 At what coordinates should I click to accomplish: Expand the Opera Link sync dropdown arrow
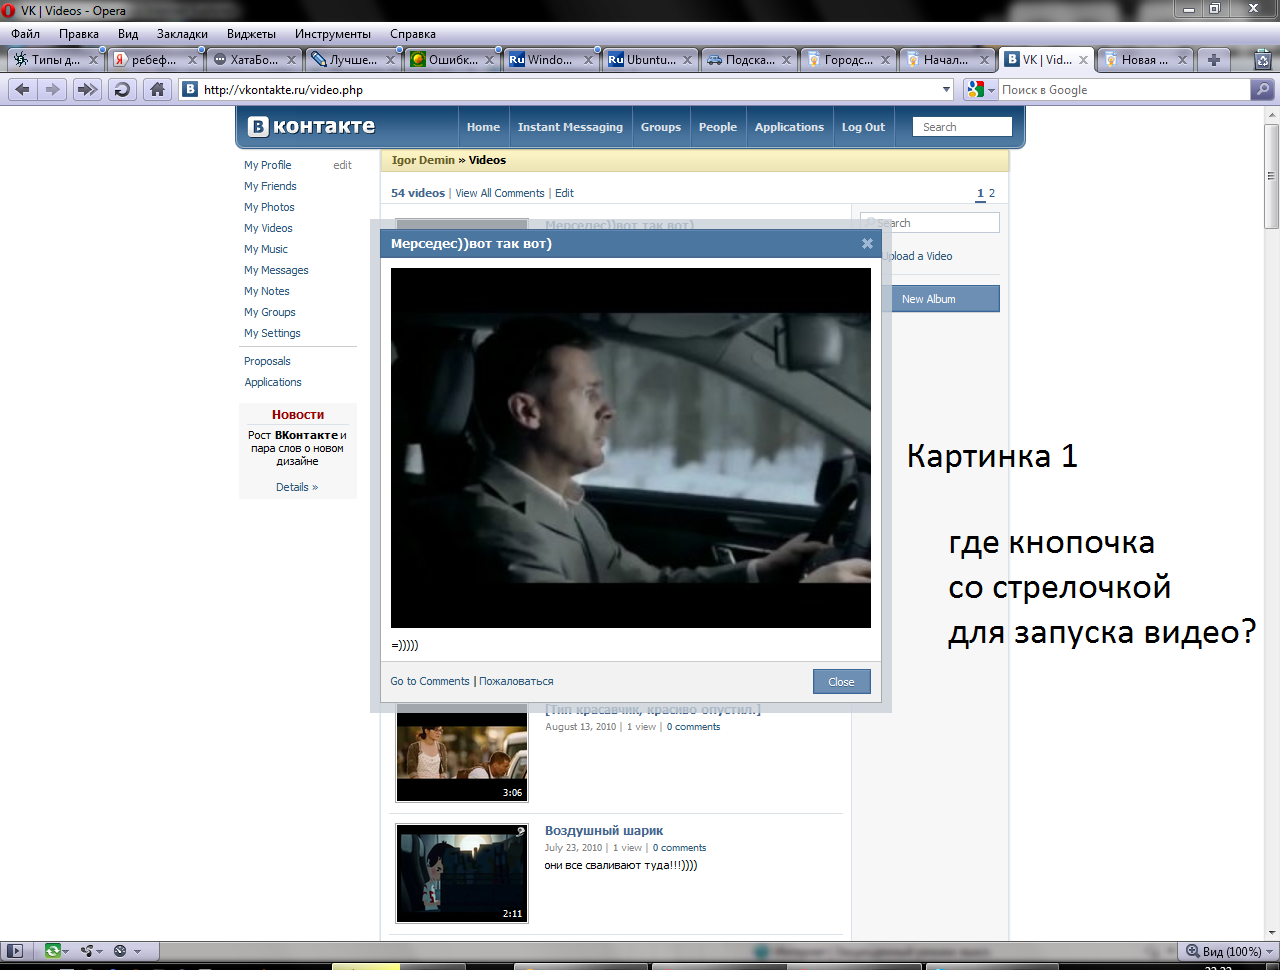pyautogui.click(x=68, y=951)
